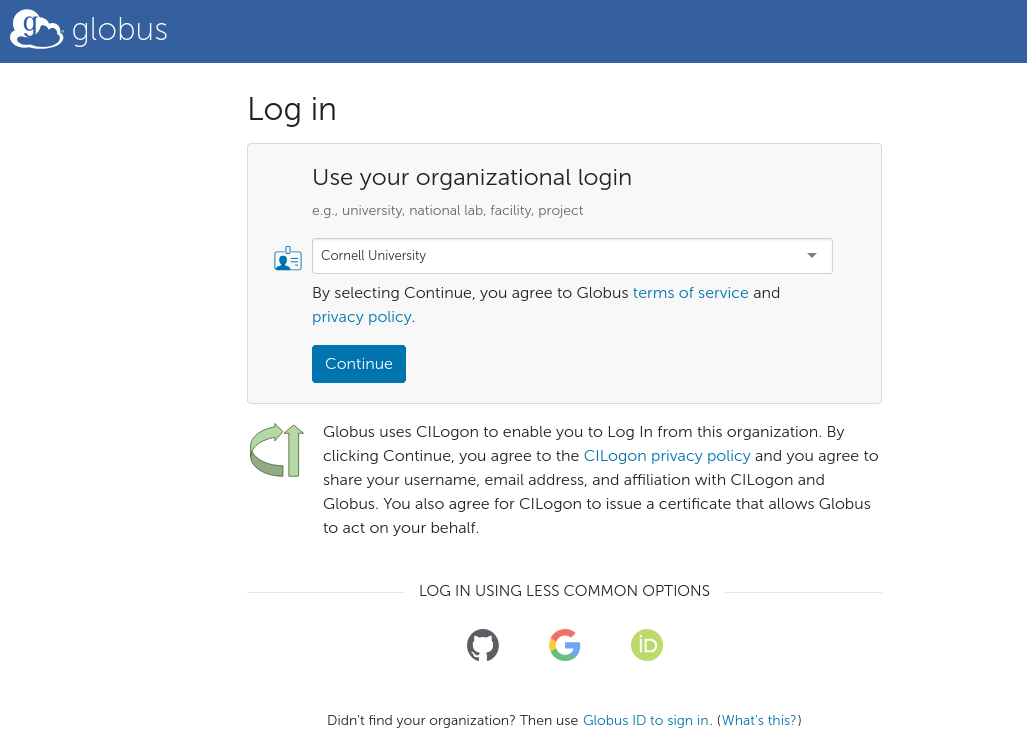Click the globus header wordmark
The image size is (1027, 752).
pos(120,29)
